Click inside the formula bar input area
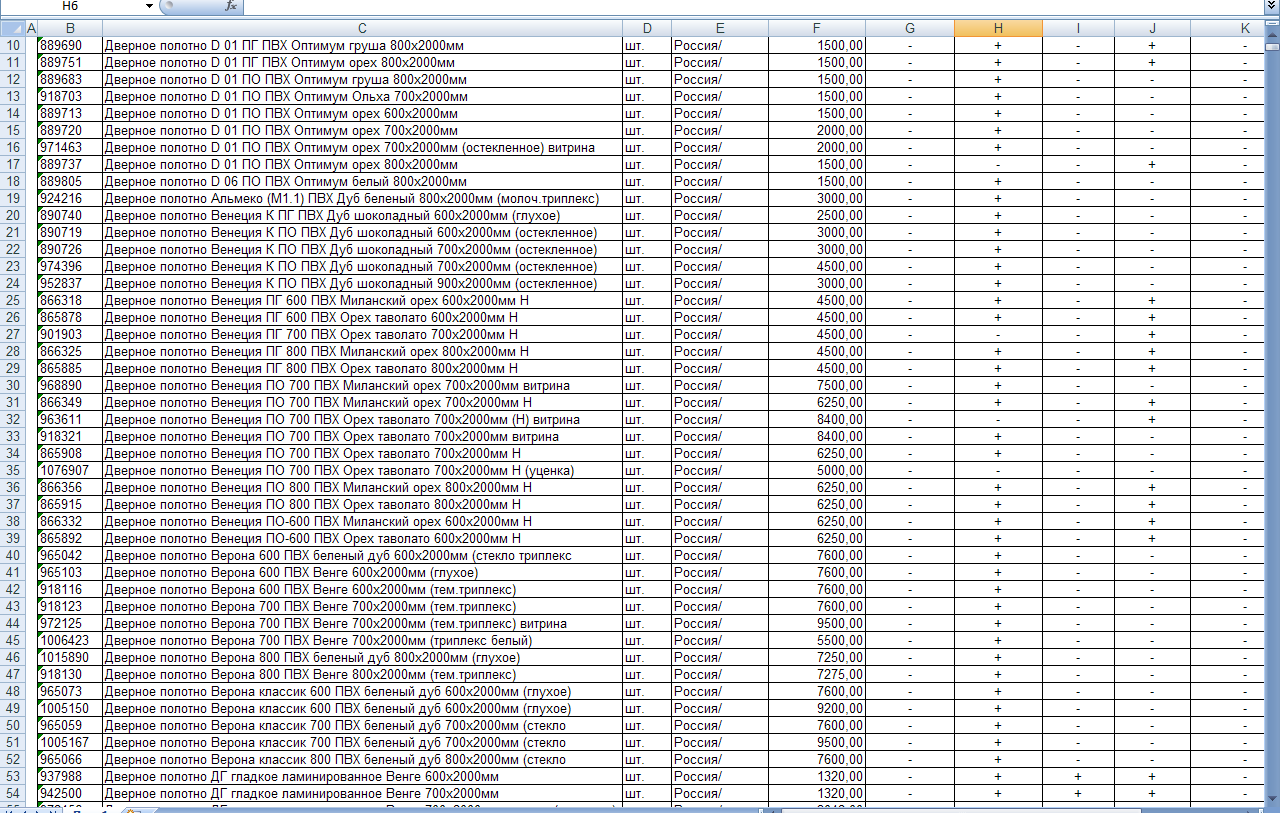 [x=752, y=6]
